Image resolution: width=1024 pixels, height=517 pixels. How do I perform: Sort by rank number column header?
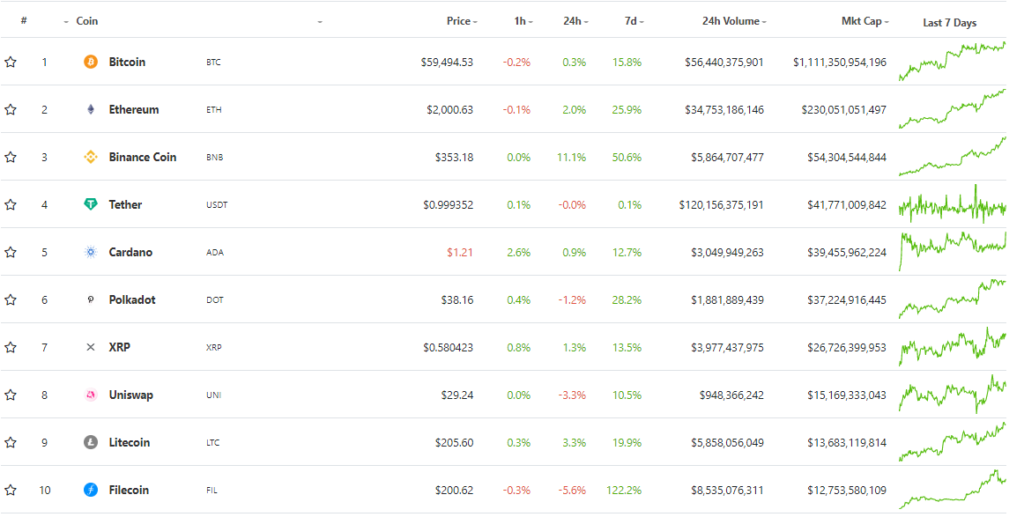tap(24, 21)
